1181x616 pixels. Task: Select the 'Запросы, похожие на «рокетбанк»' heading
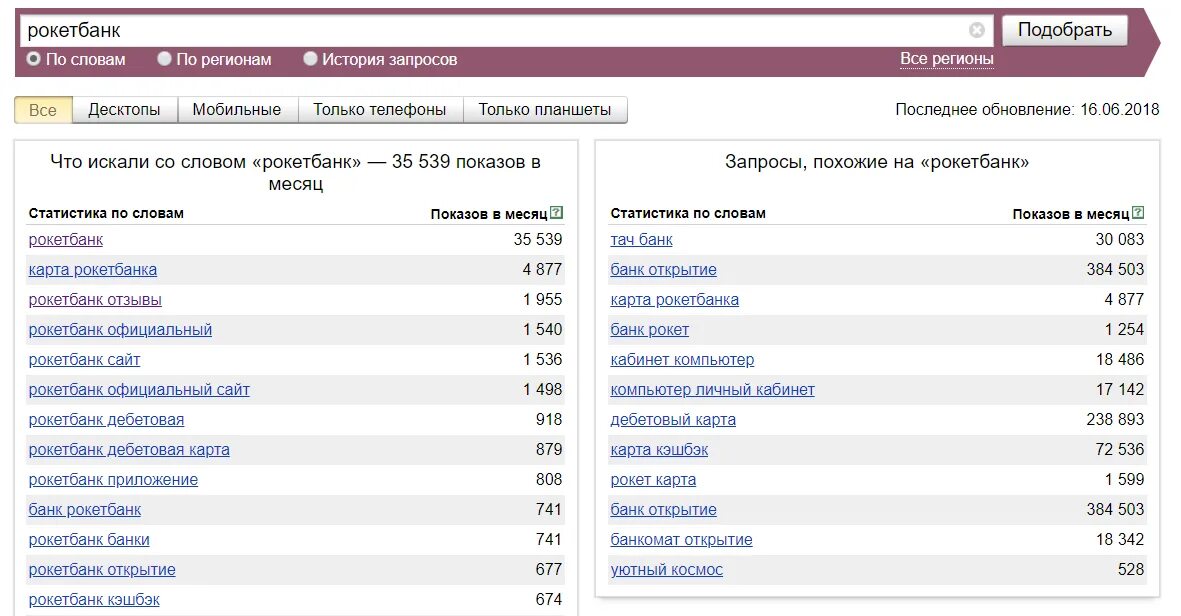[x=877, y=162]
